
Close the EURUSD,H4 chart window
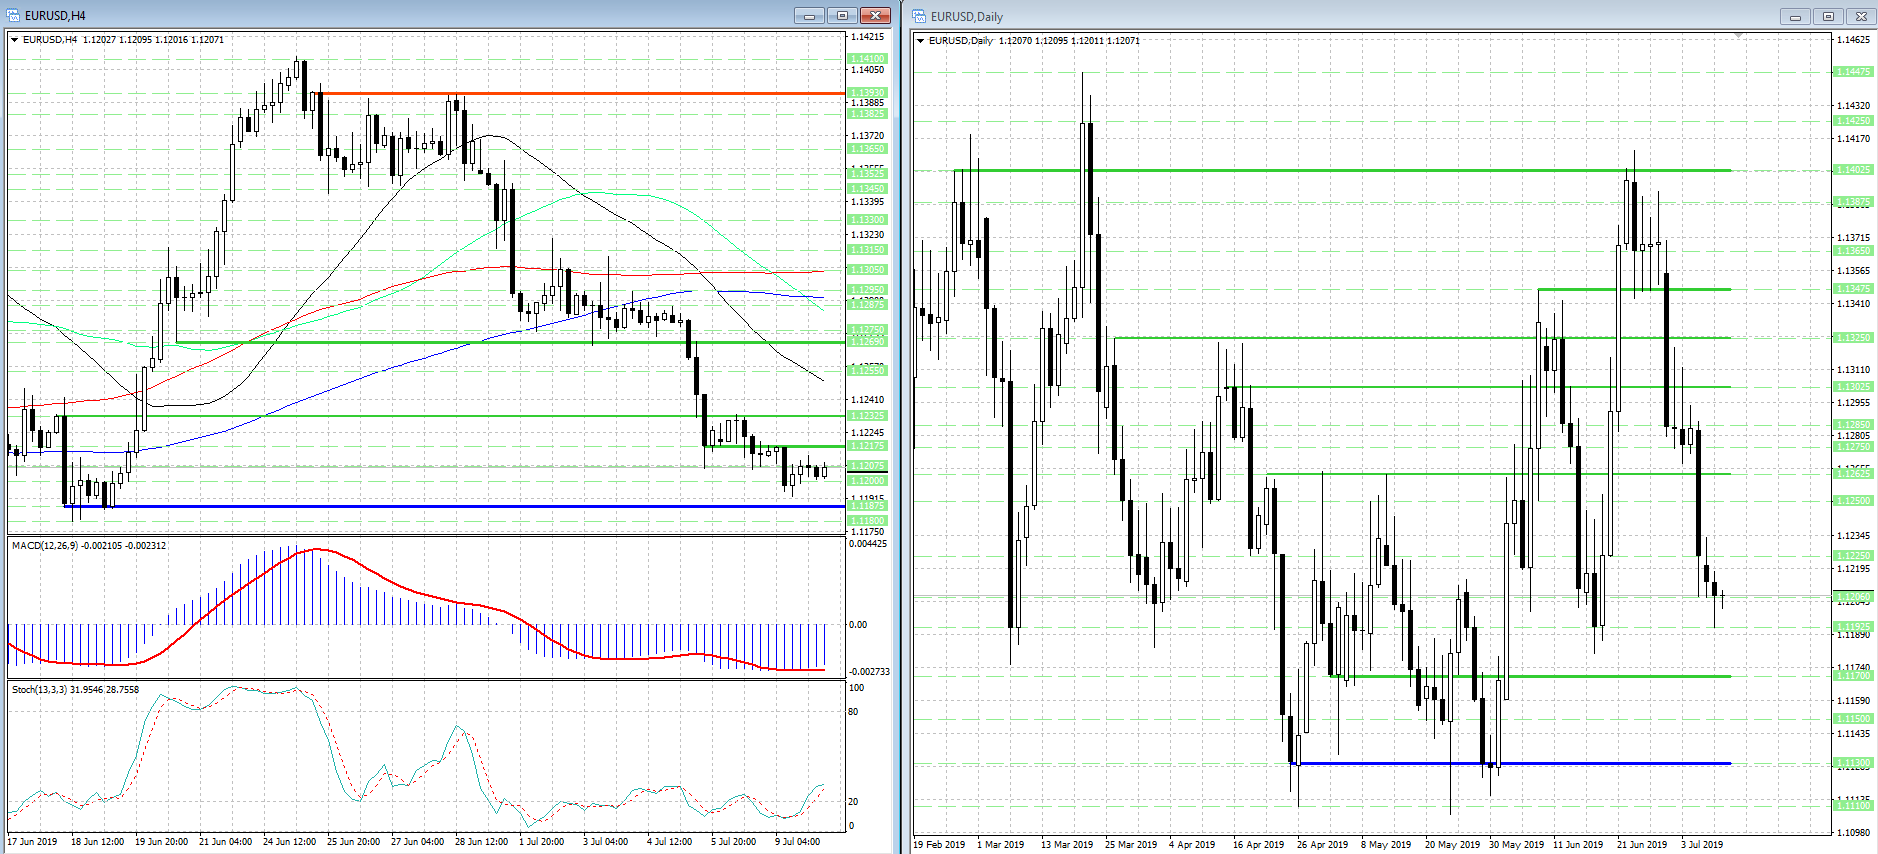pos(875,15)
